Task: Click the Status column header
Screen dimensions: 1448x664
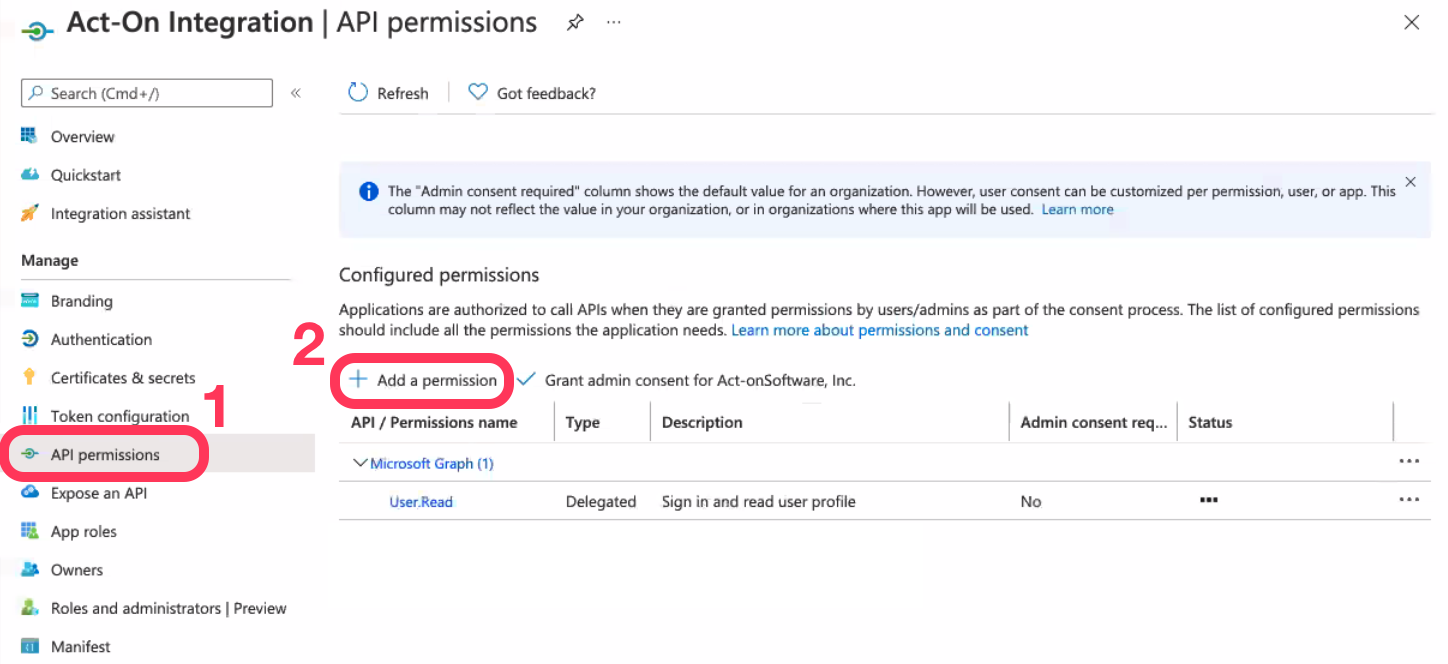Action: pos(1210,422)
